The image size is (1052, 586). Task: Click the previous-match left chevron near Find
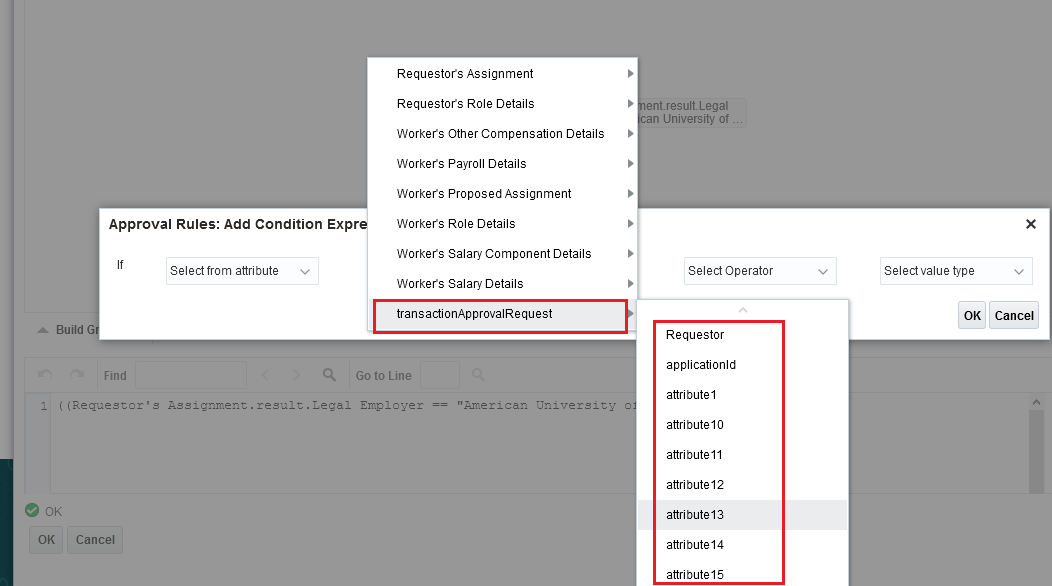pyautogui.click(x=265, y=375)
